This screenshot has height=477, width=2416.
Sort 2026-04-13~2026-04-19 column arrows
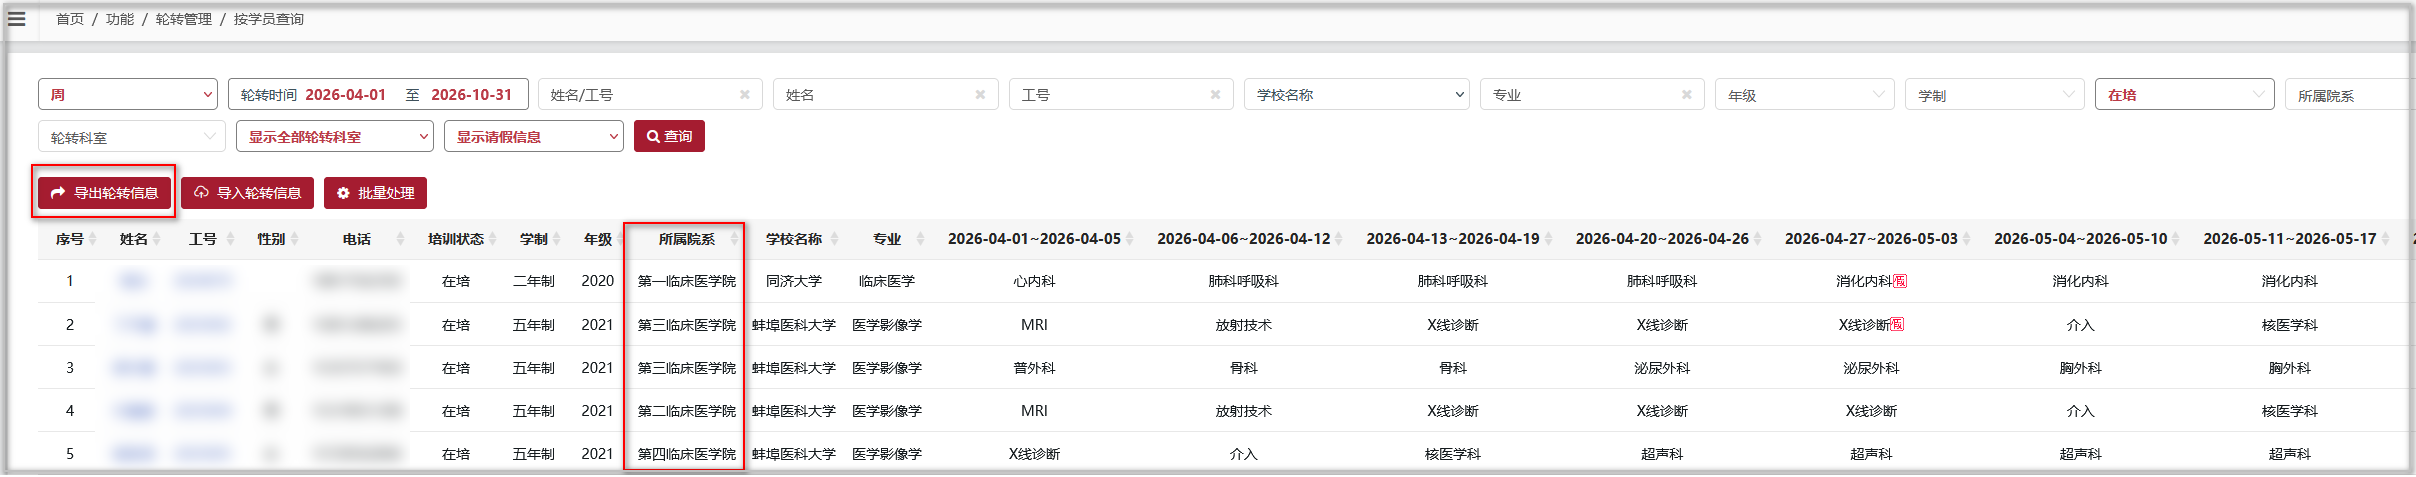point(1549,239)
